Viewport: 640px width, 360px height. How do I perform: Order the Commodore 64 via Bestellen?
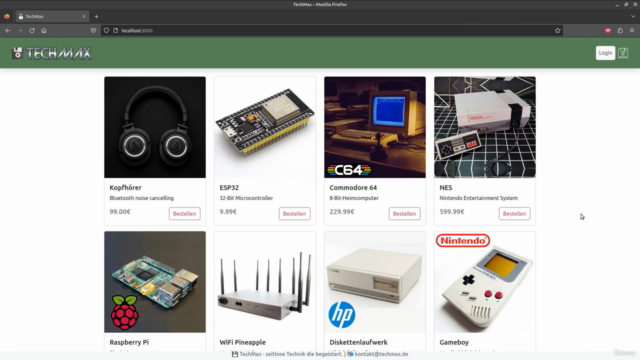[x=404, y=213]
